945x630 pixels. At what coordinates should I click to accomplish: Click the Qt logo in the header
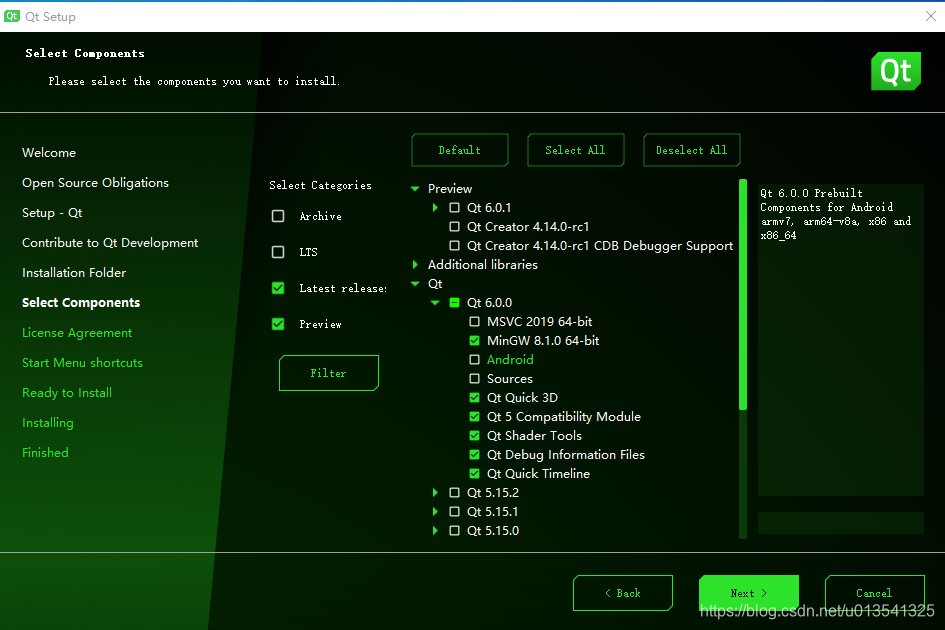(x=896, y=71)
